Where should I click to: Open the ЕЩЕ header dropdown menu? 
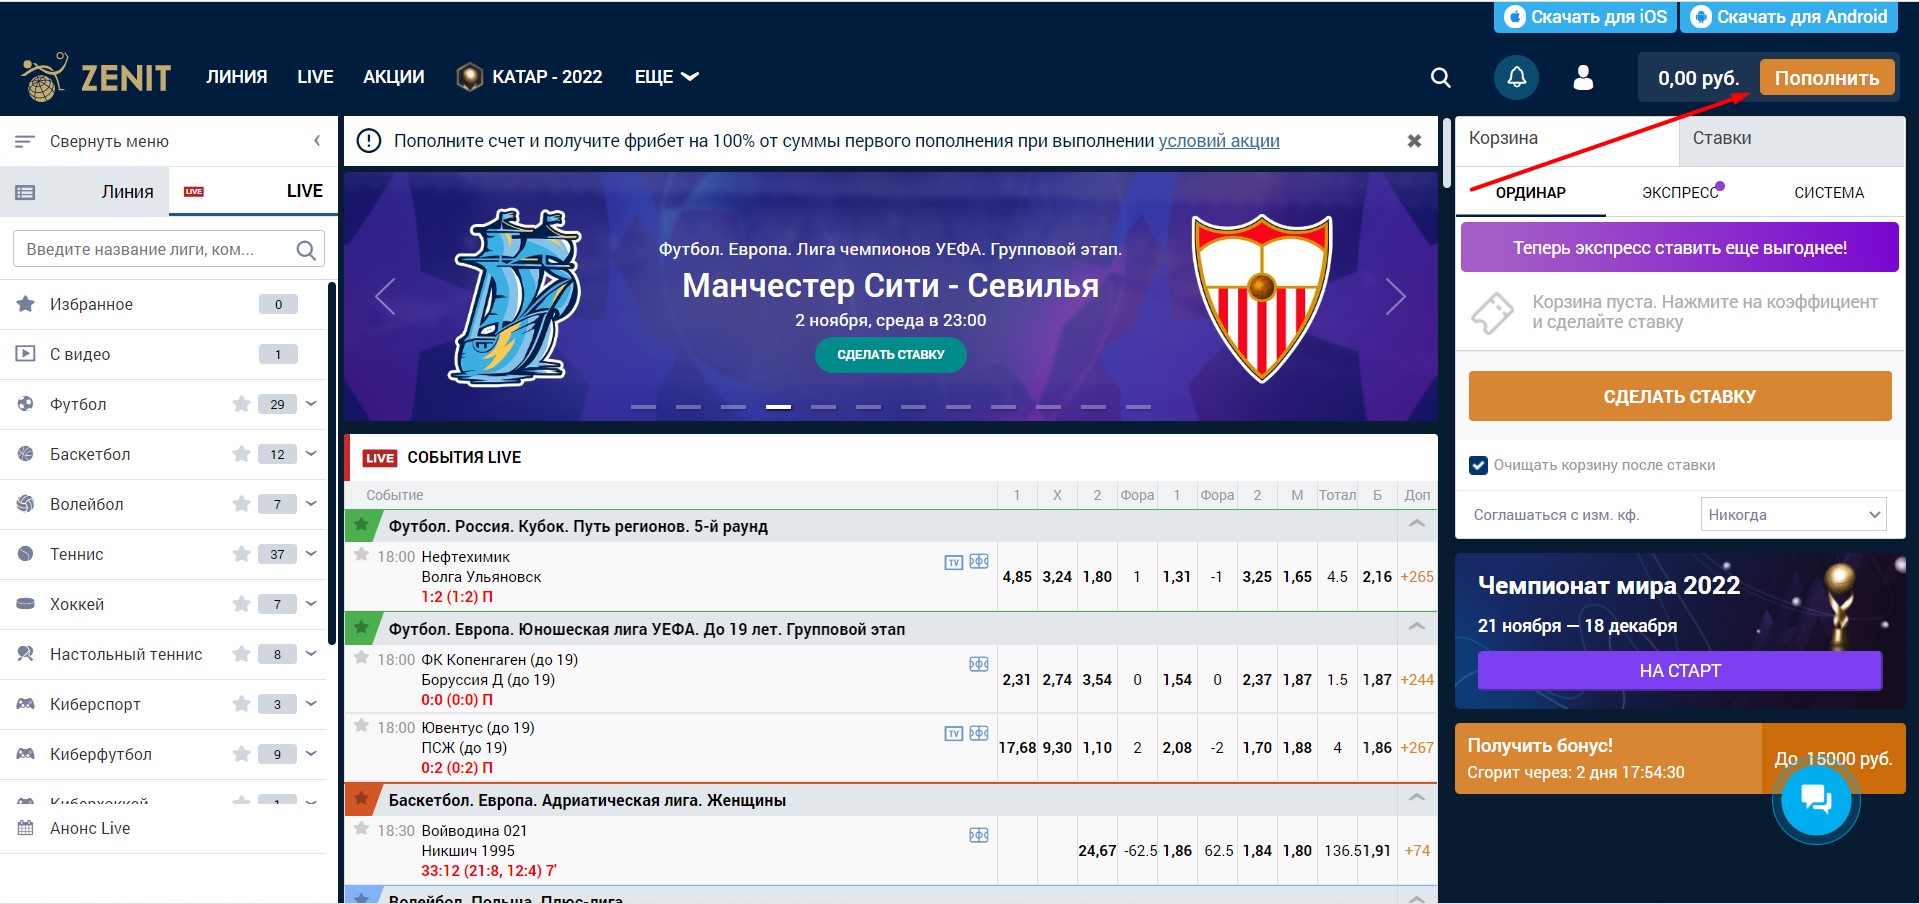pyautogui.click(x=666, y=77)
